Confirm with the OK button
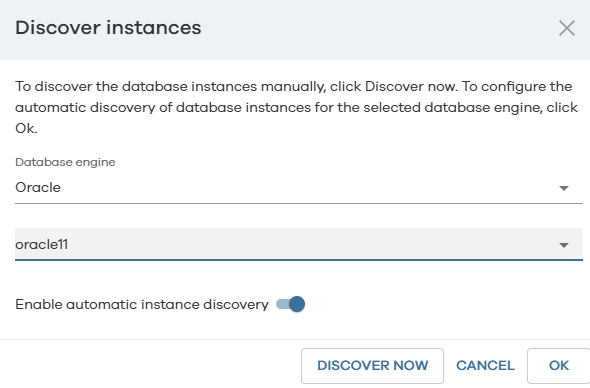 pos(559,365)
